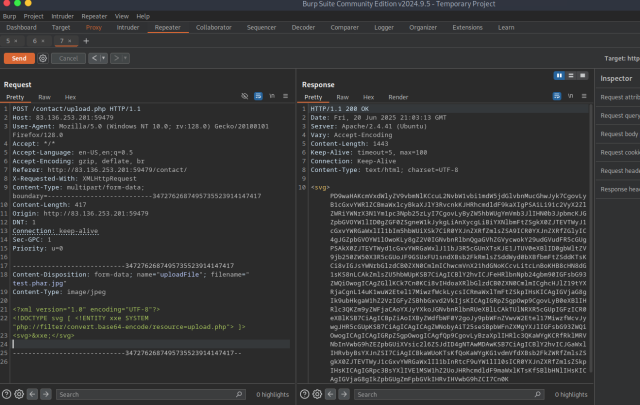Switch to the Comparer tab
Screen dimensions: 640x405
tap(344, 27)
